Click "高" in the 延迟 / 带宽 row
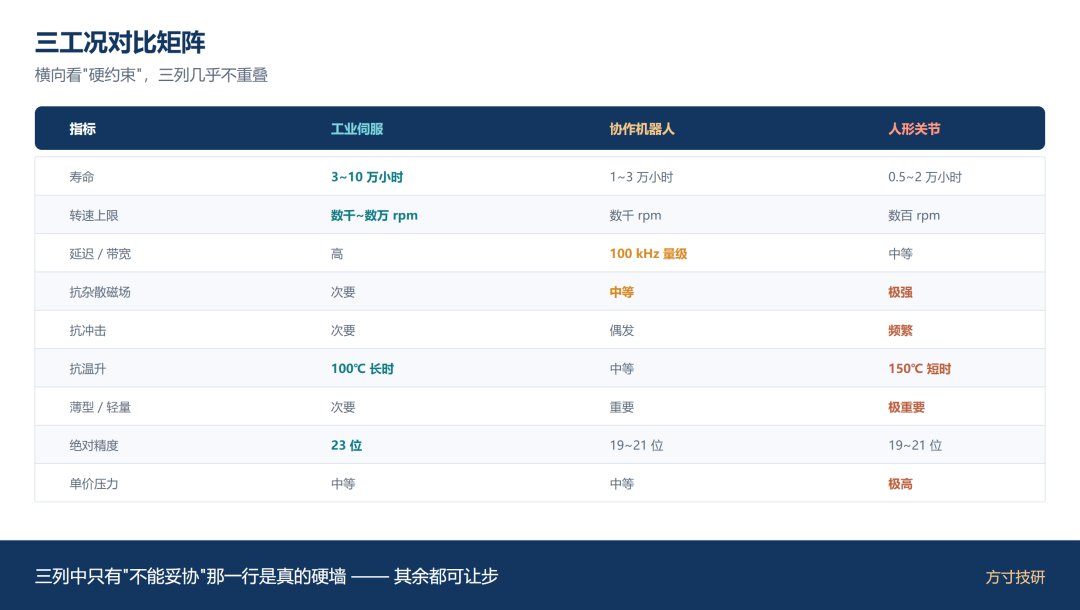The image size is (1080, 610). pos(338,254)
